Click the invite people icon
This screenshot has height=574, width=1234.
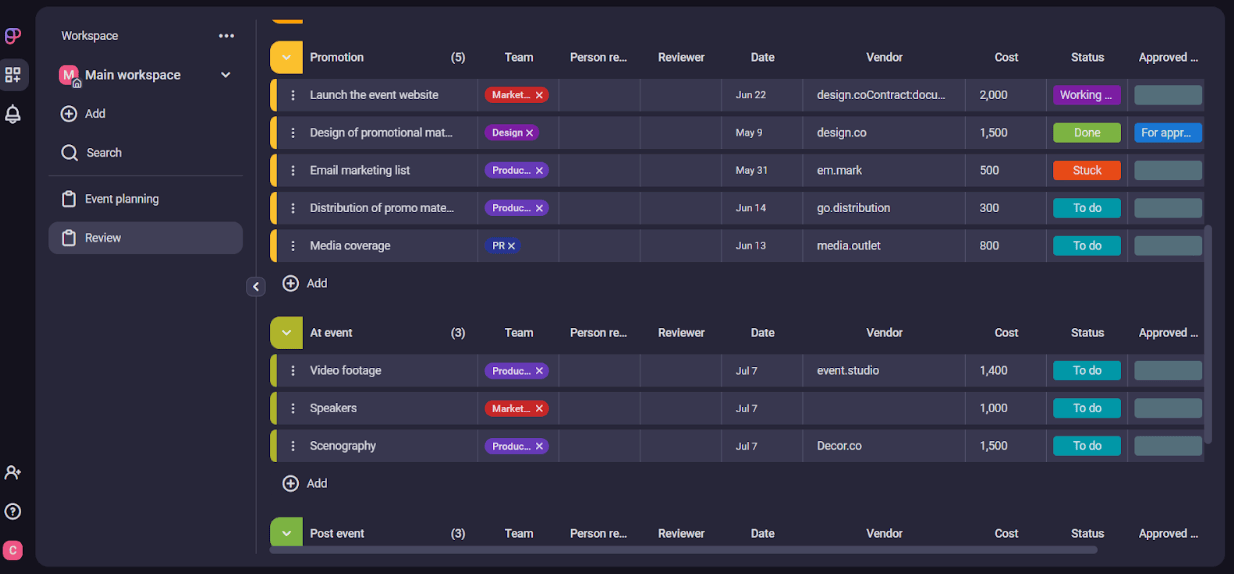(x=13, y=472)
